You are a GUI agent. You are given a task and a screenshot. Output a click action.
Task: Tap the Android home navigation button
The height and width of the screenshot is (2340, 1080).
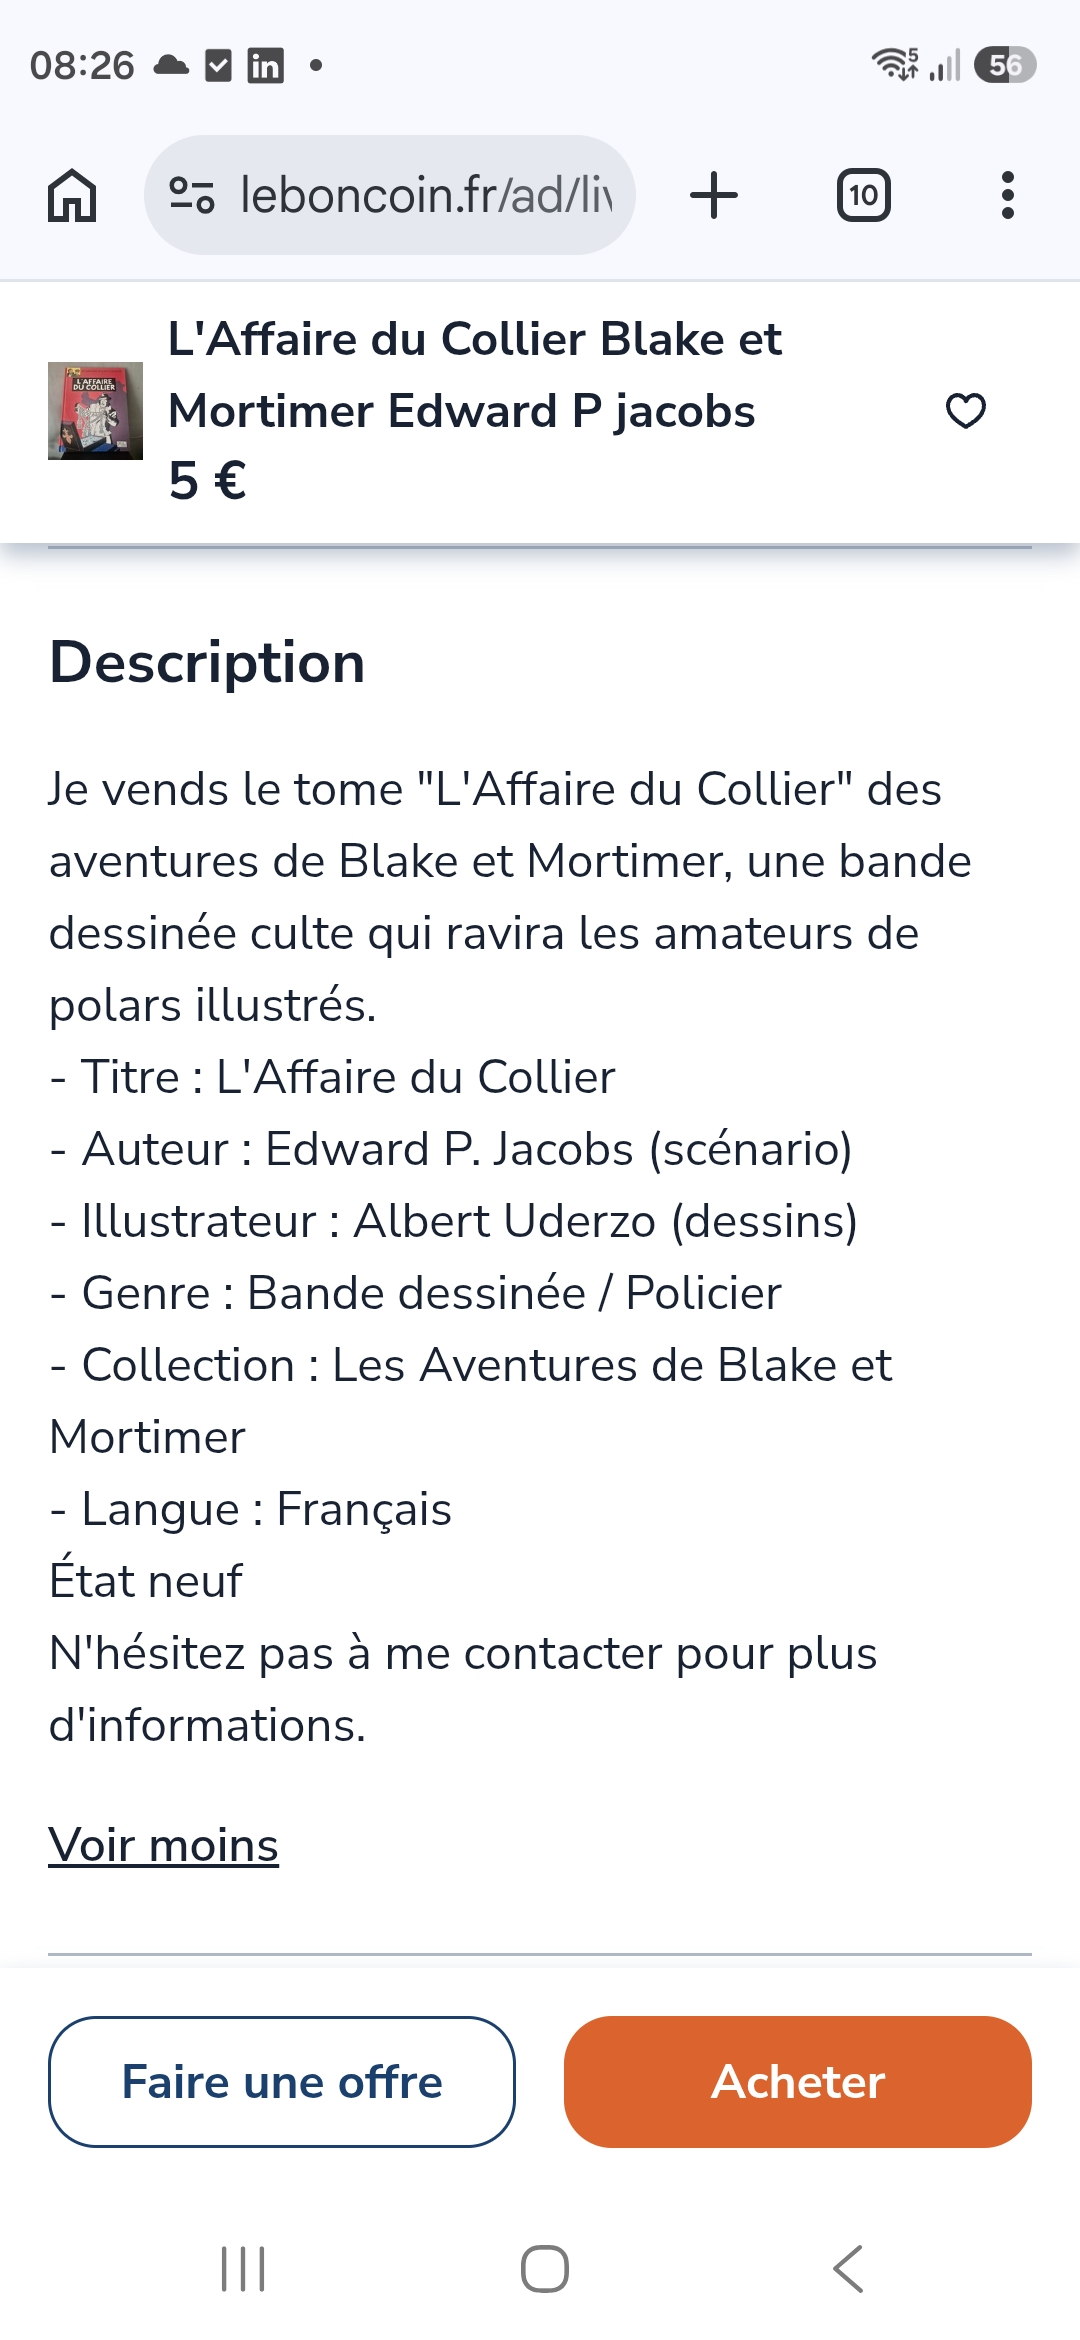click(545, 2269)
